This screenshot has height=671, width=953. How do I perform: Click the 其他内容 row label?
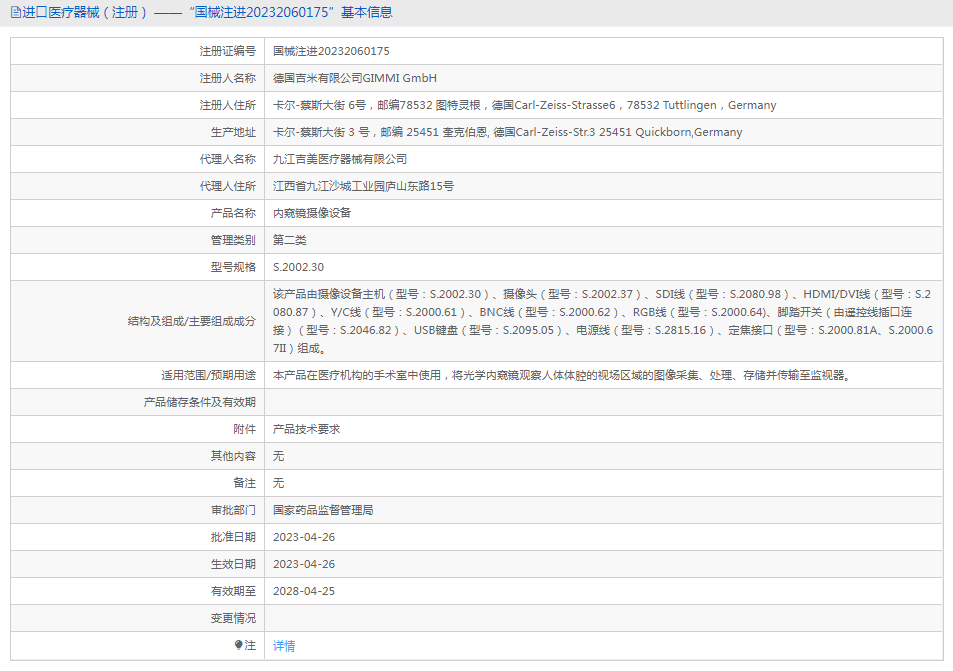233,456
